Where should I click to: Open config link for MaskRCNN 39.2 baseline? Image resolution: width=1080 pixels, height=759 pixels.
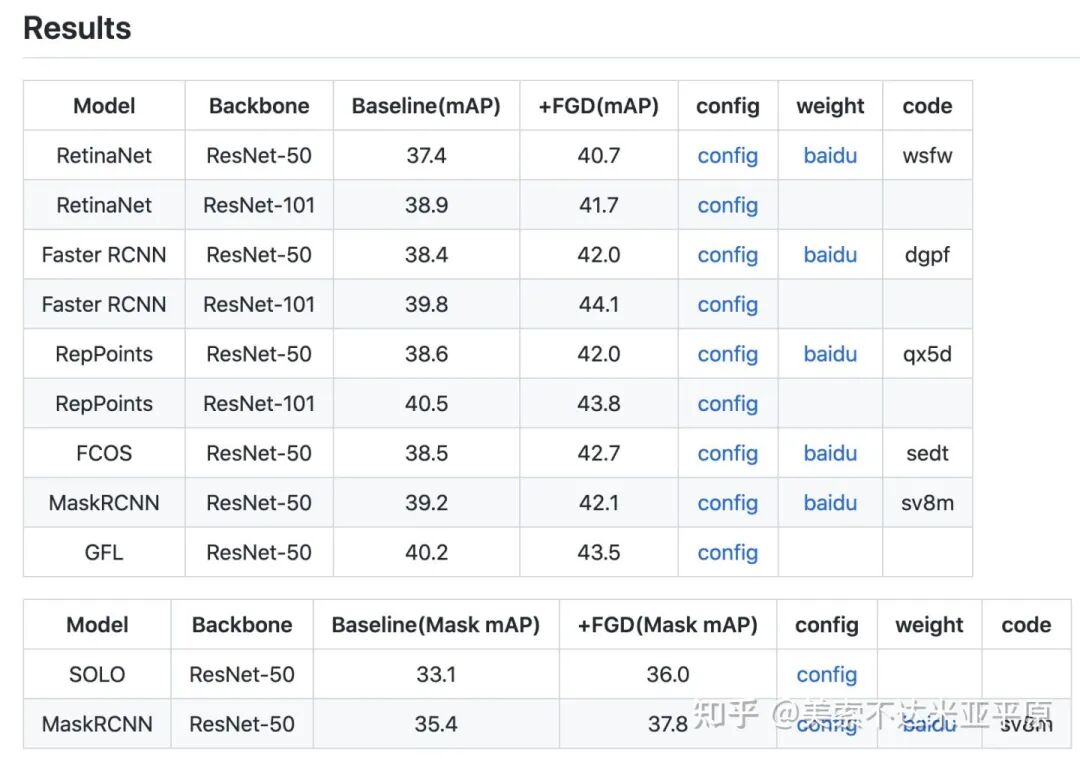(x=727, y=503)
